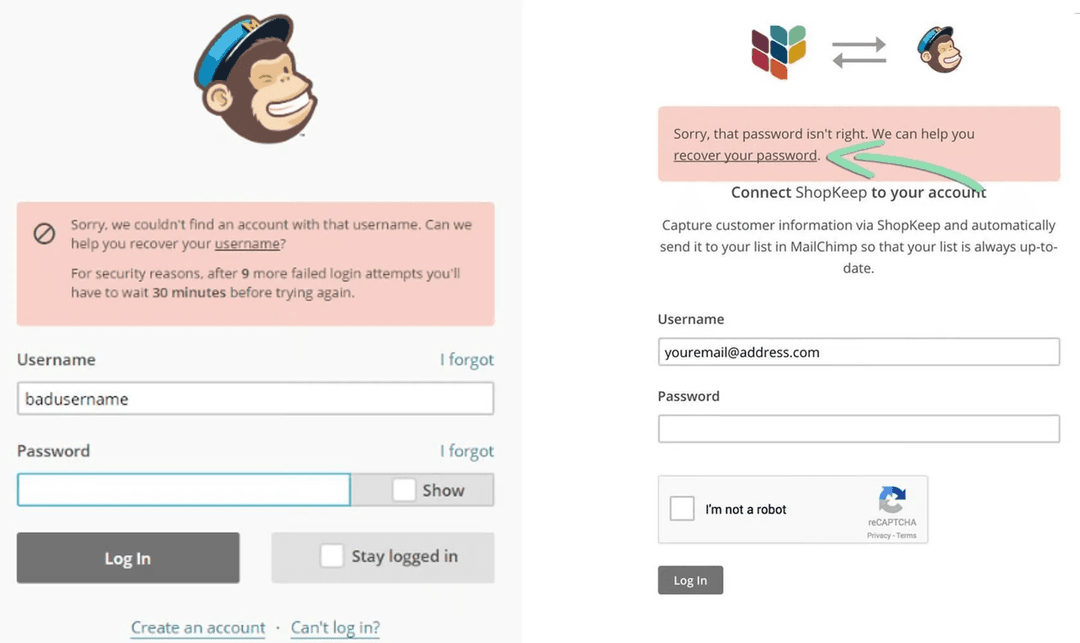Click the ShopKeep colorful leaf logo
Image resolution: width=1080 pixels, height=643 pixels.
(x=778, y=51)
